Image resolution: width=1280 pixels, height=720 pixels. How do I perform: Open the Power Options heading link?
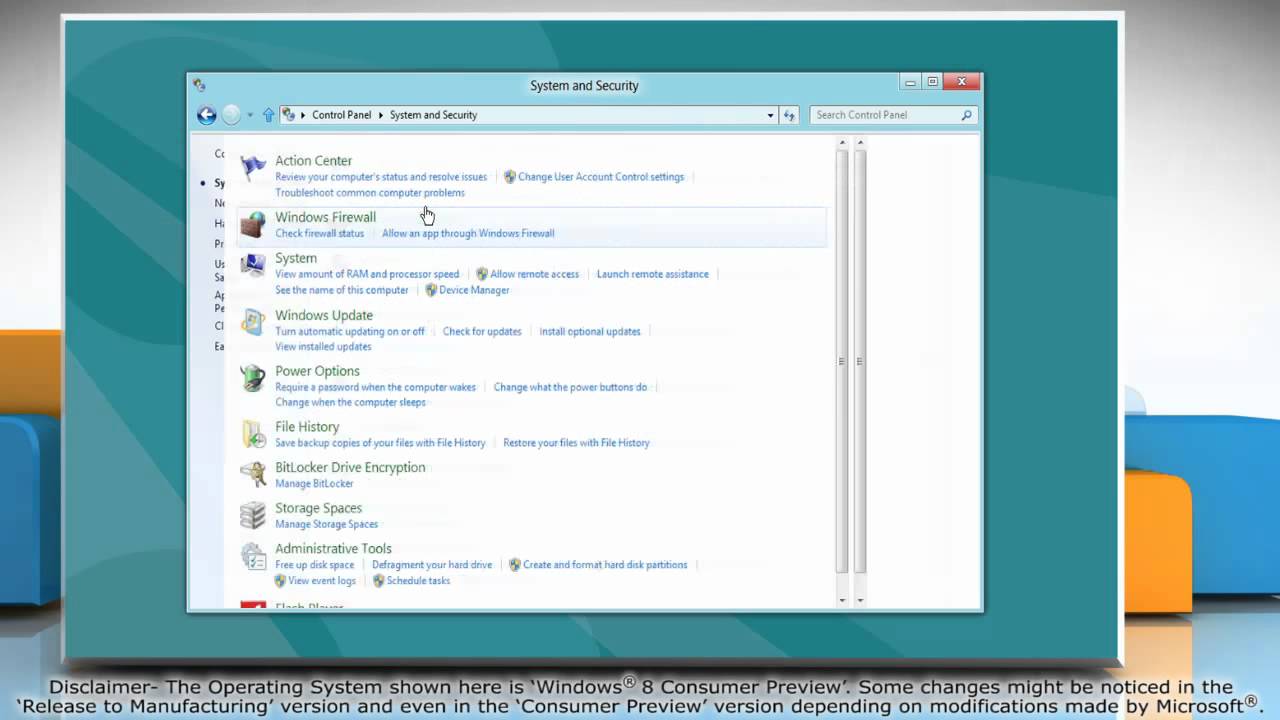click(317, 371)
